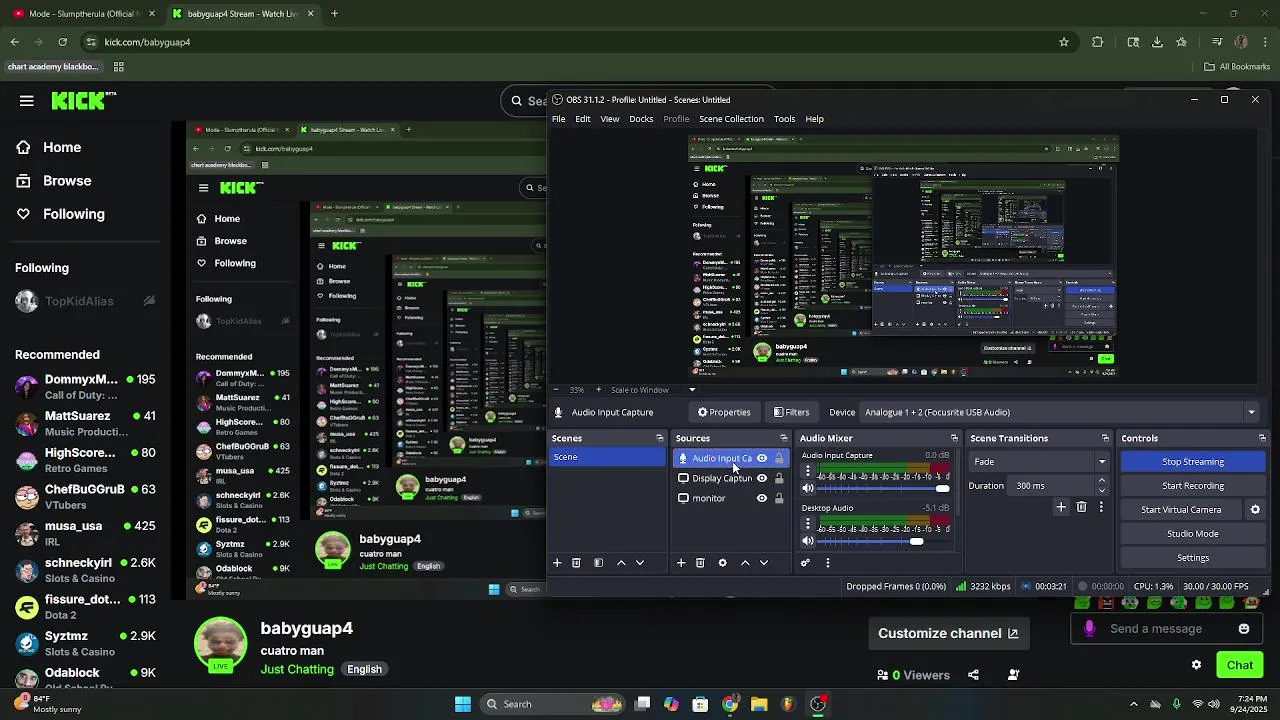1280x720 pixels.
Task: Toggle Studio Mode in Controls
Action: click(1192, 534)
